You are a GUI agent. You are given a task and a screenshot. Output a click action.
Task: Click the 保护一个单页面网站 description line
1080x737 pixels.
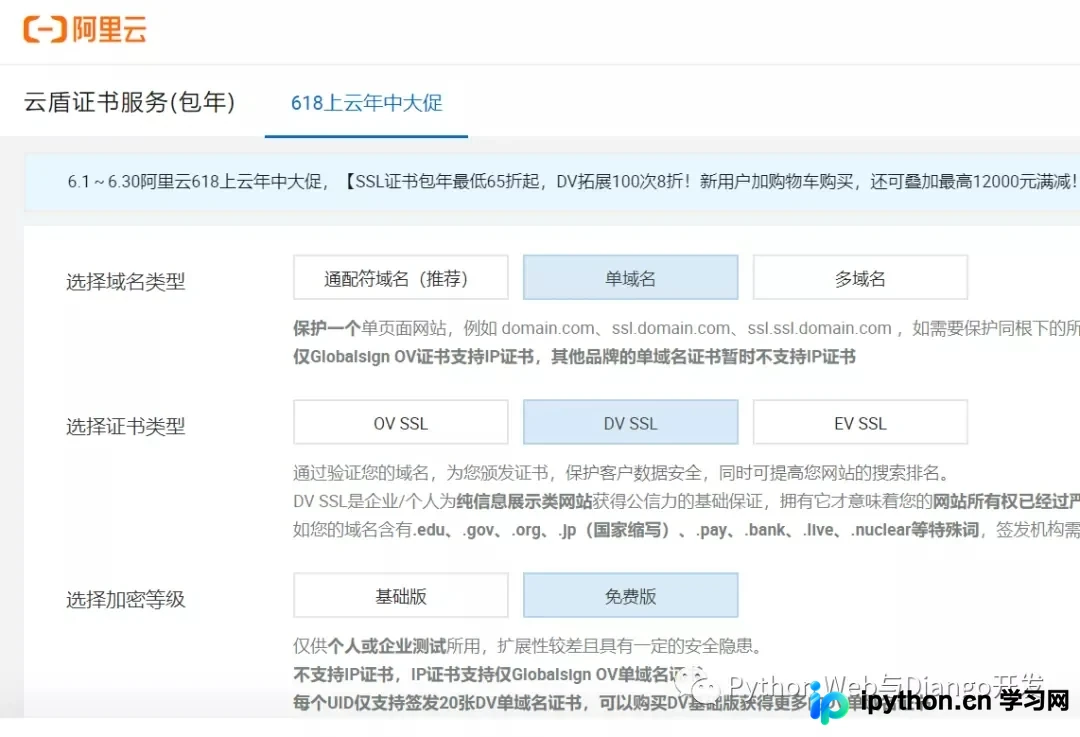(686, 329)
